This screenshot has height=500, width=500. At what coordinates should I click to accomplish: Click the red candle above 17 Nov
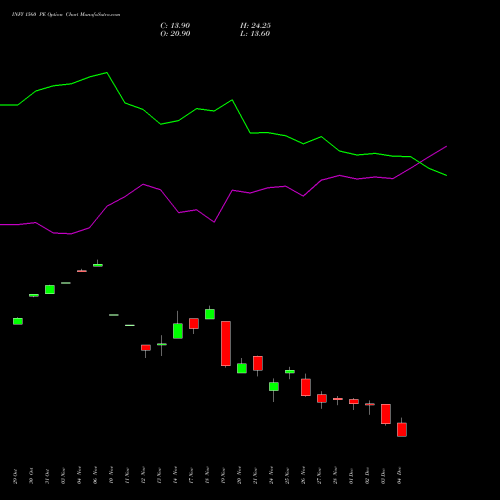point(194,324)
